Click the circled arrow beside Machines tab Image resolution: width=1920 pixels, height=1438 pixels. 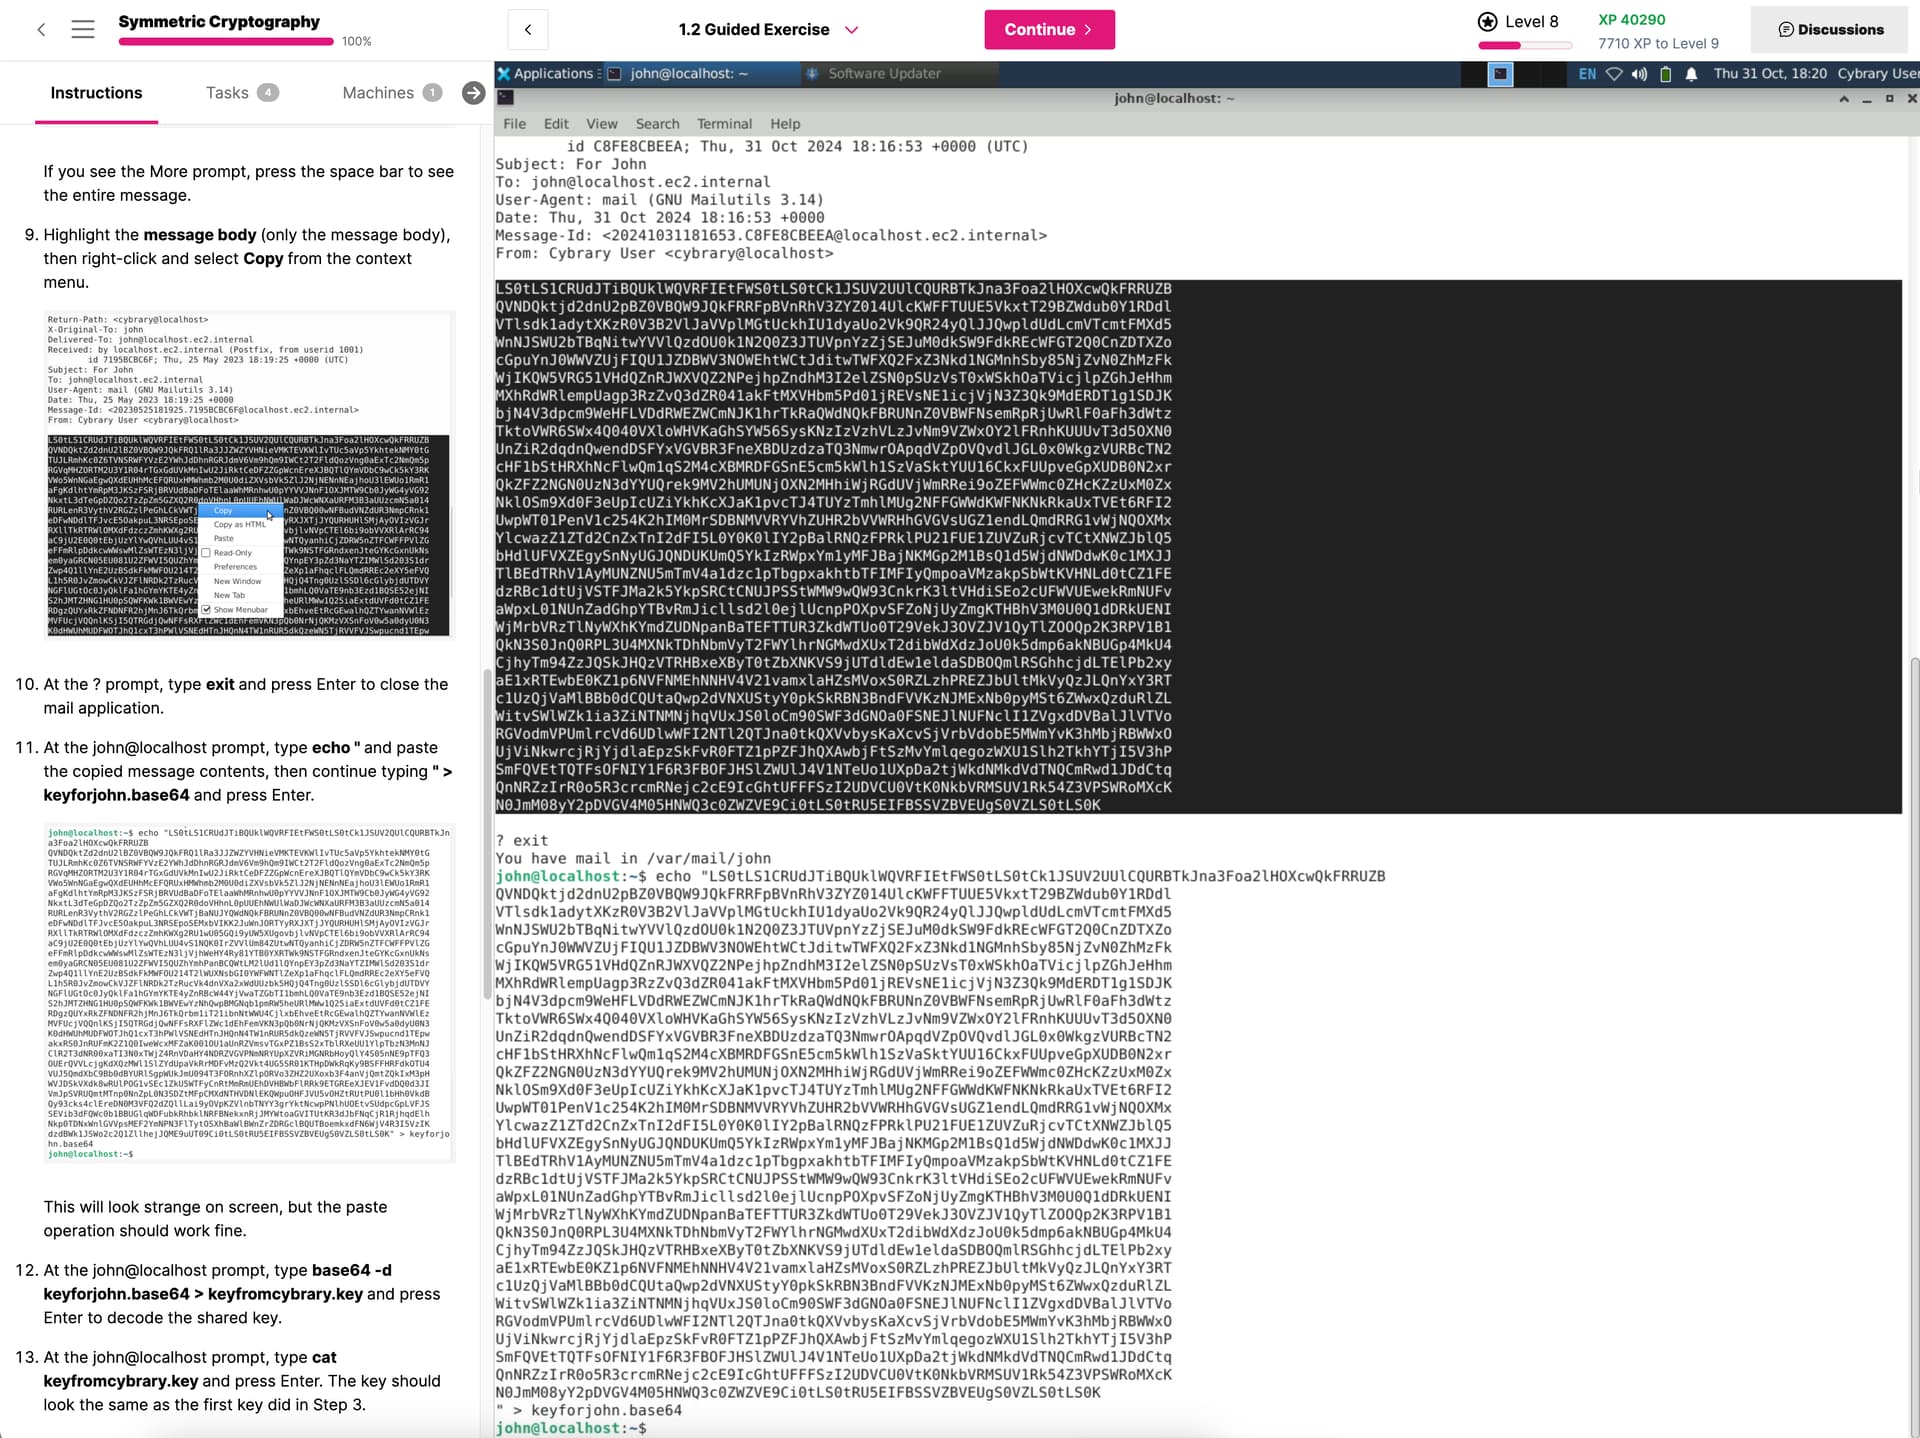pos(473,93)
